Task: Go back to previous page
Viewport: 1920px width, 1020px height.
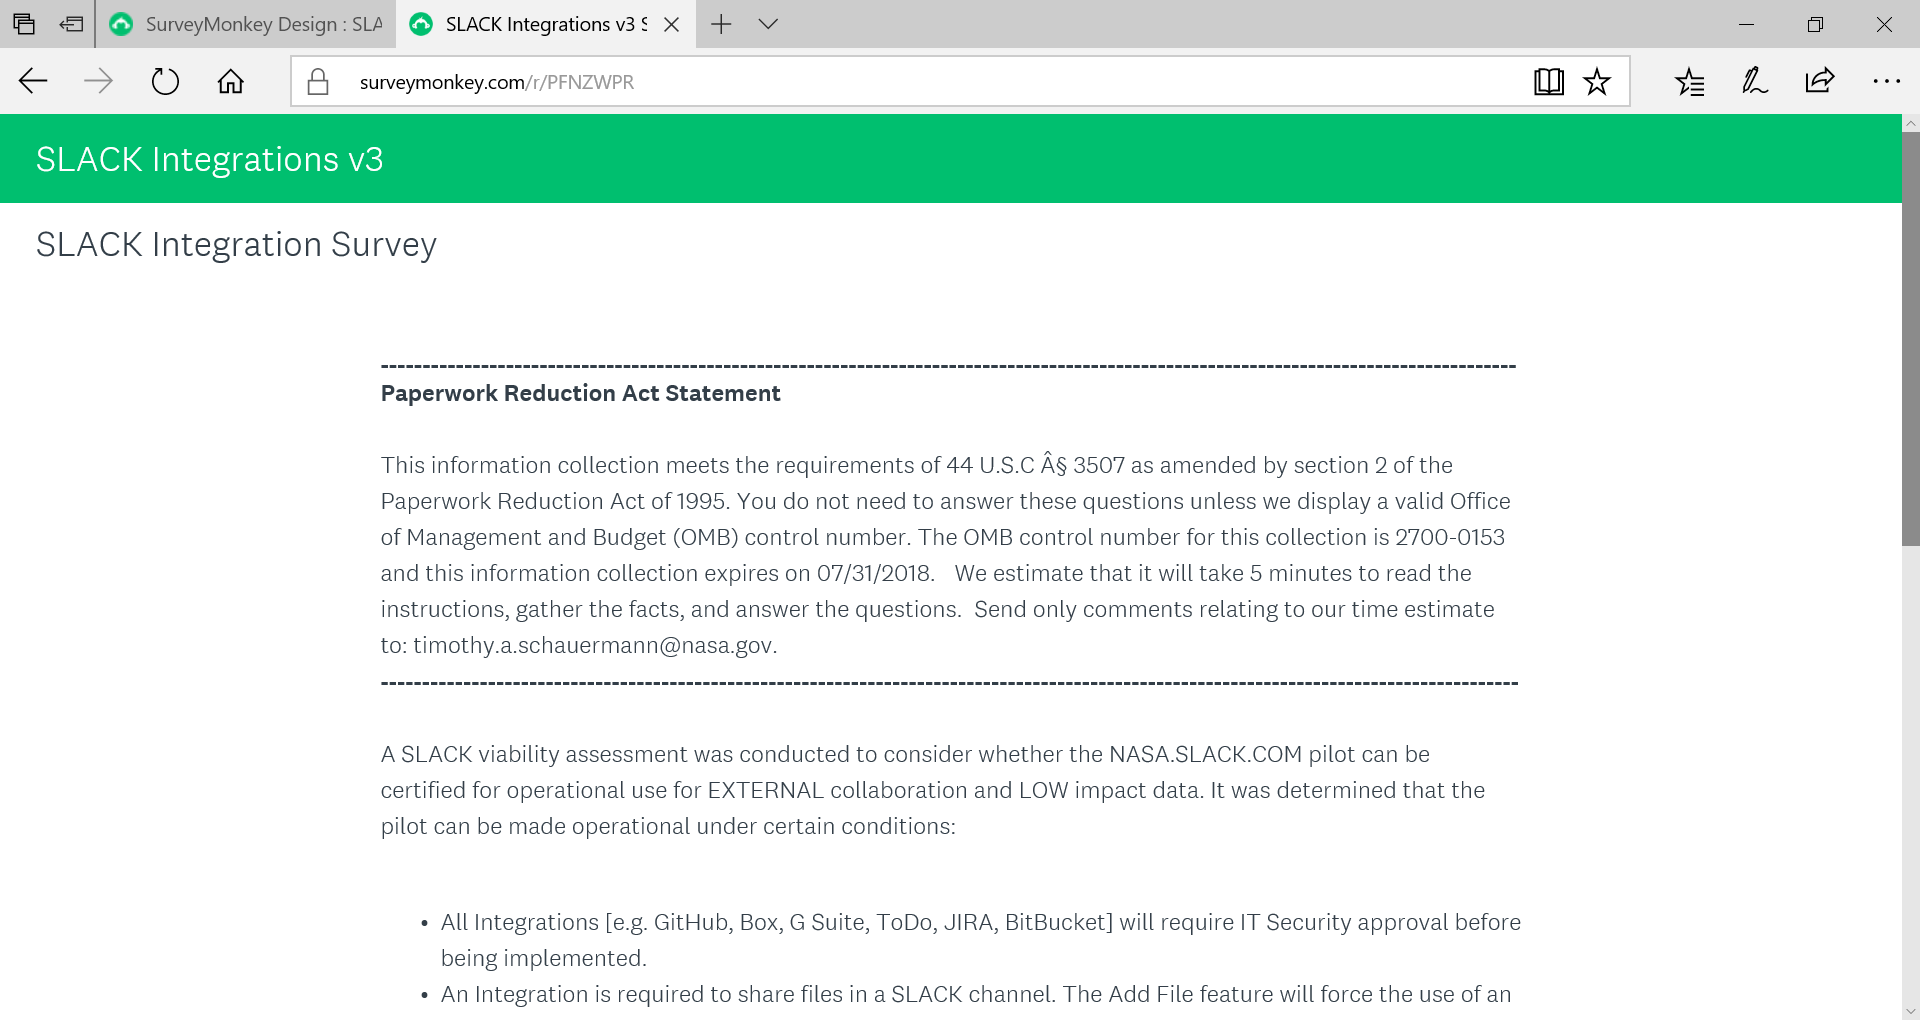Action: [33, 81]
